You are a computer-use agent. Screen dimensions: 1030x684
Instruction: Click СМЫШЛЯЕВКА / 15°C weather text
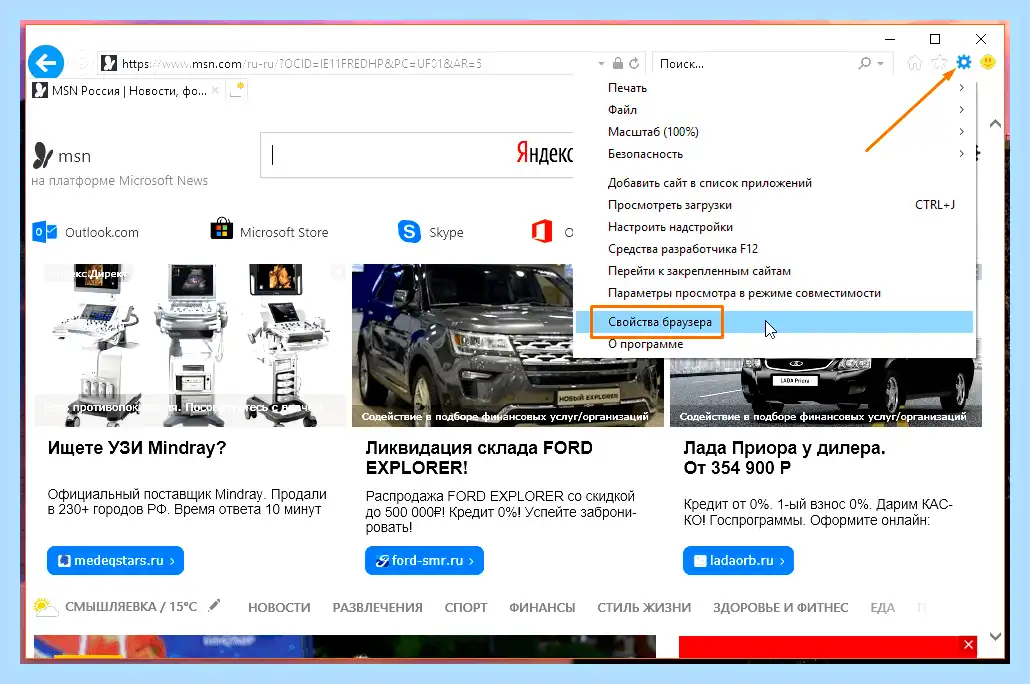coord(131,606)
